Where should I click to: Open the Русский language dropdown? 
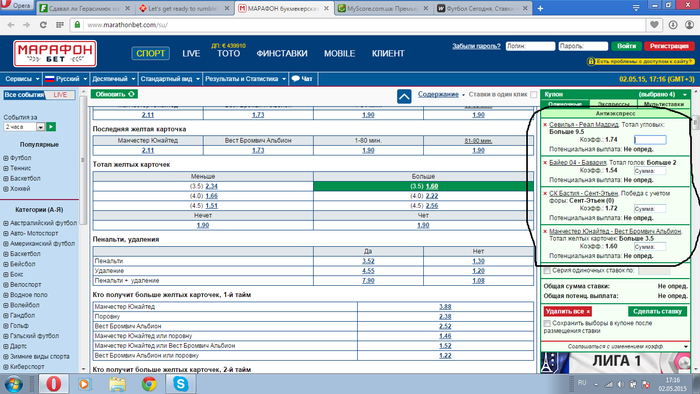(x=66, y=79)
